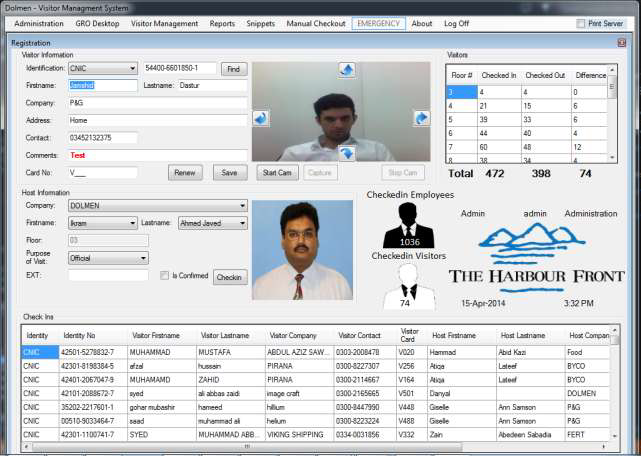Open the About menu
Image resolution: width=641 pixels, height=456 pixels.
point(422,24)
